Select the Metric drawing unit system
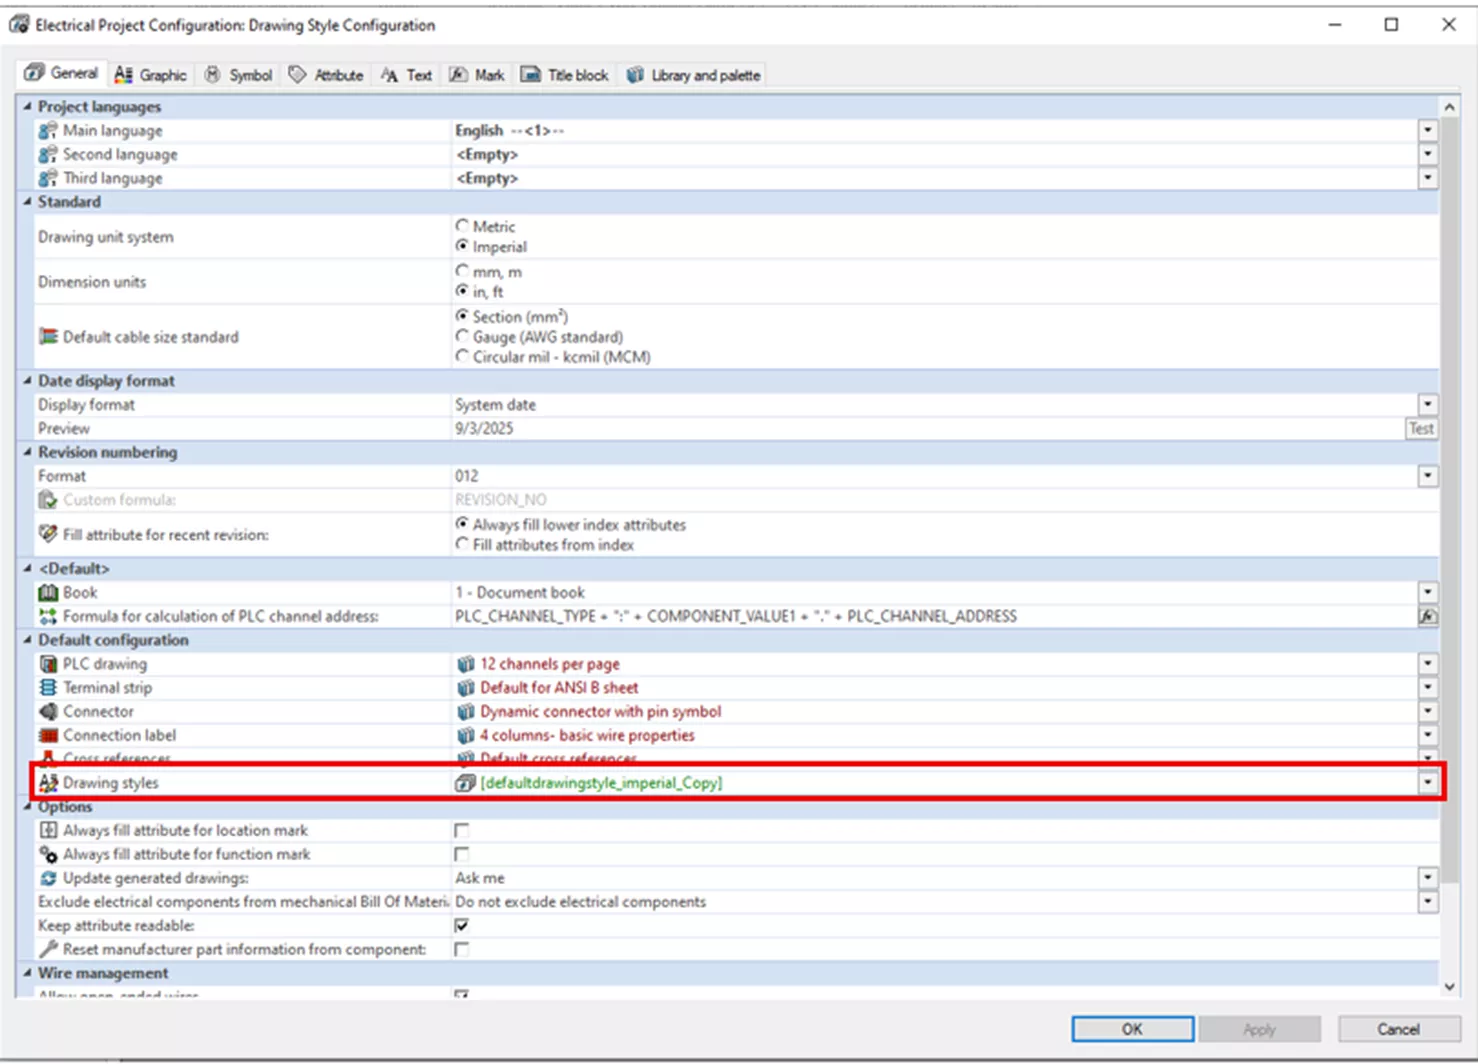The height and width of the screenshot is (1064, 1478). pyautogui.click(x=462, y=226)
